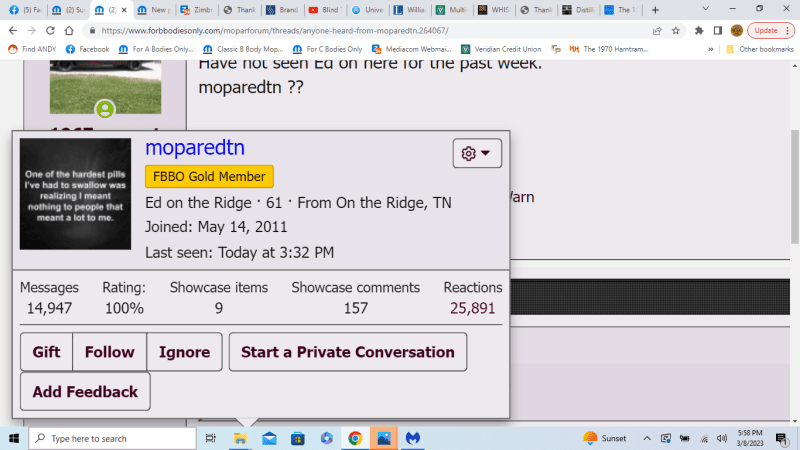This screenshot has height=450, width=800.
Task: Open the Facebook bookmark
Action: click(x=87, y=48)
